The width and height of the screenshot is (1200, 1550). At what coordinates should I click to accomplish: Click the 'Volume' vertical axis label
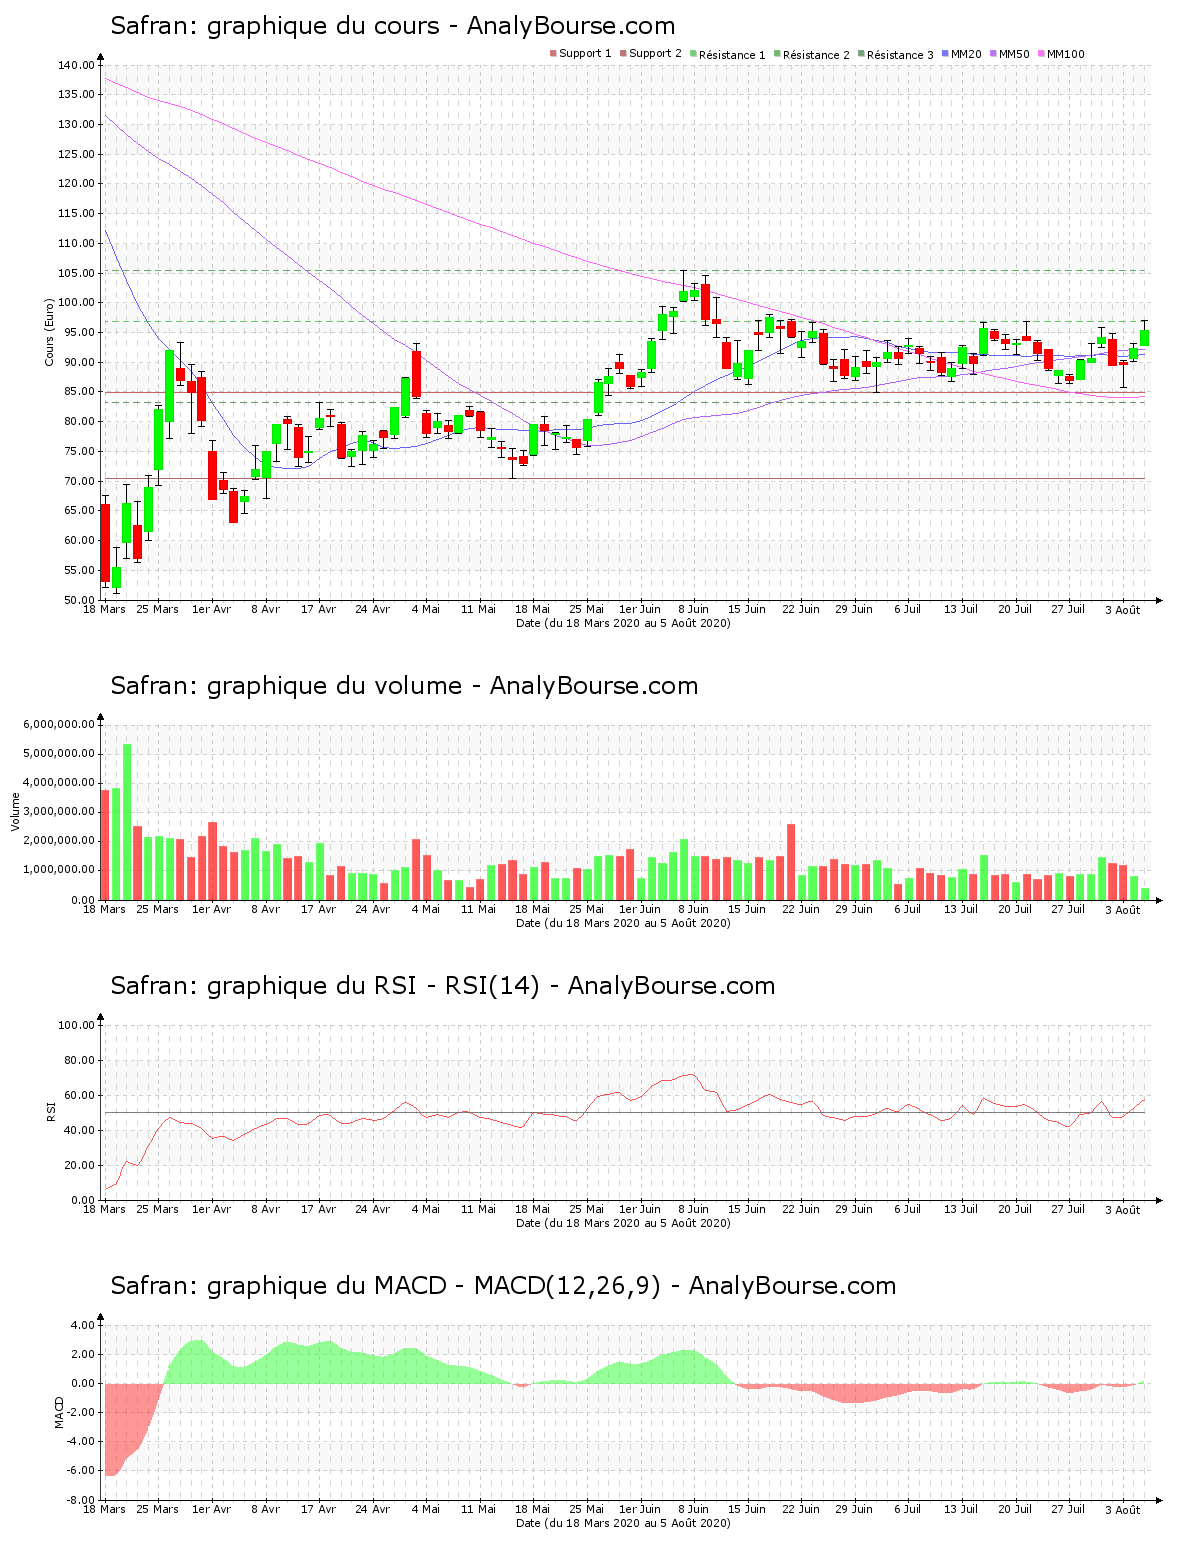pyautogui.click(x=15, y=811)
